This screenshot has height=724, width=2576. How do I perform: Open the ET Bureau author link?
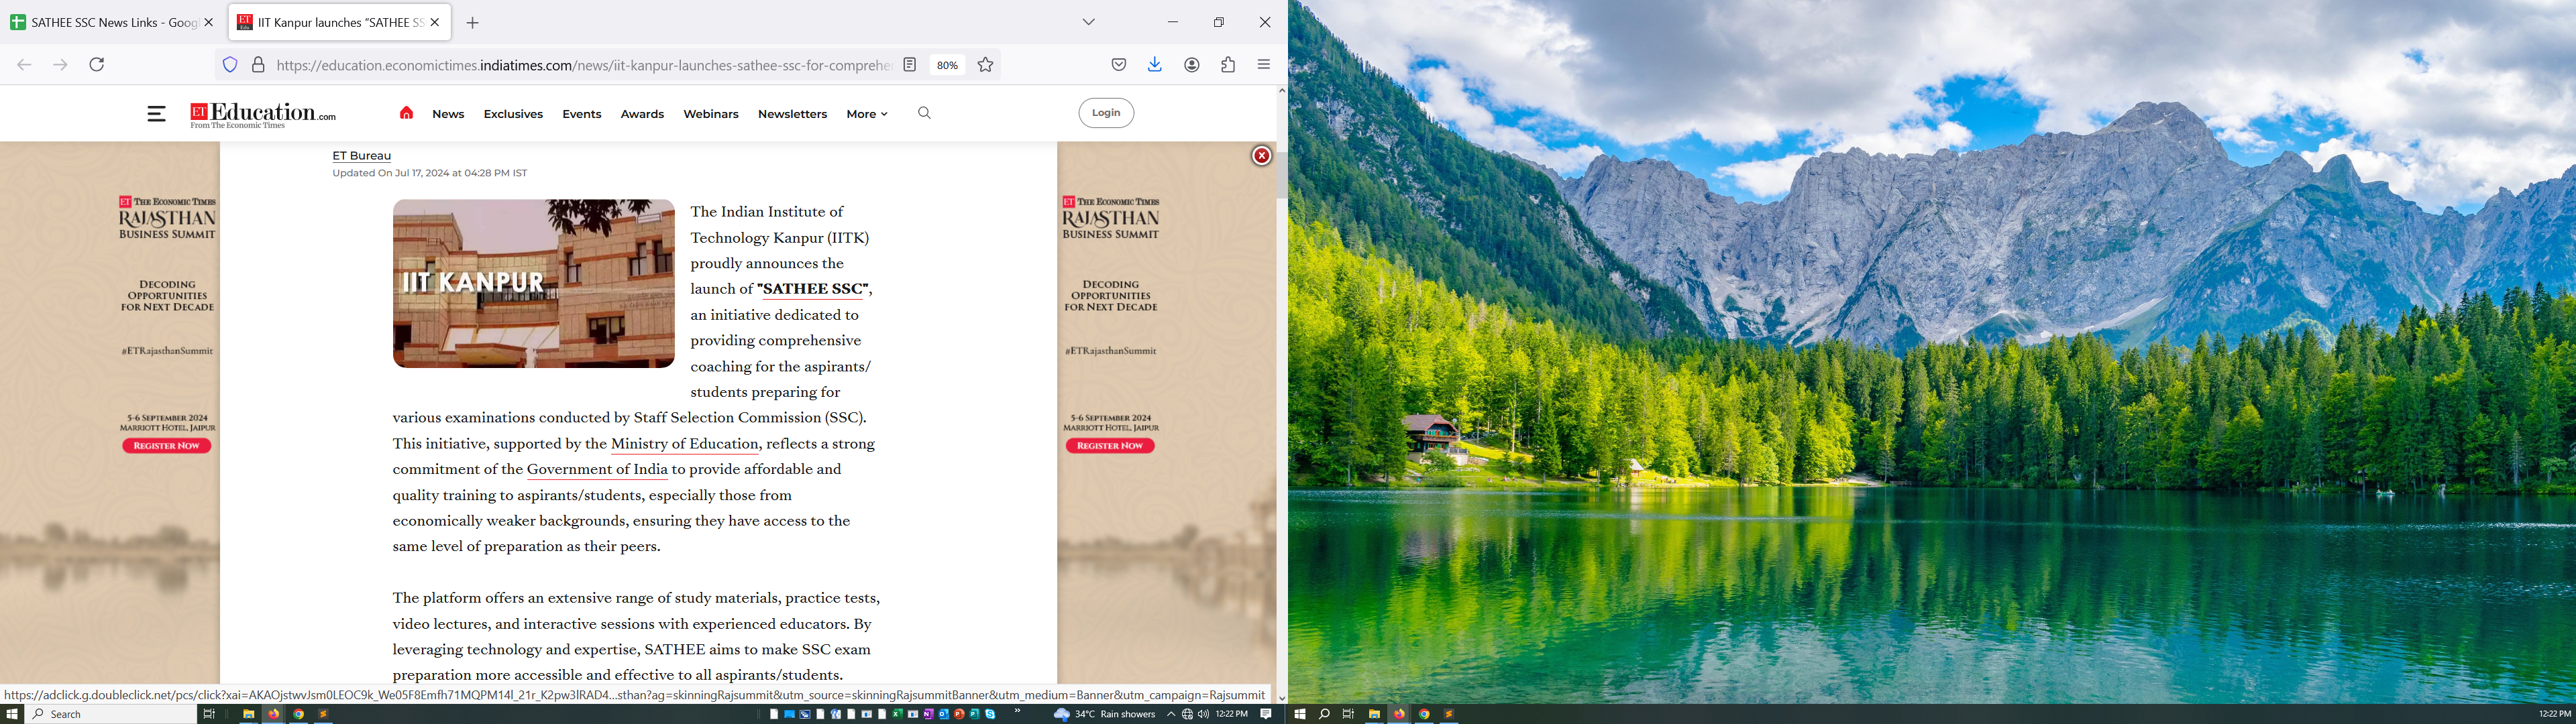click(x=362, y=156)
